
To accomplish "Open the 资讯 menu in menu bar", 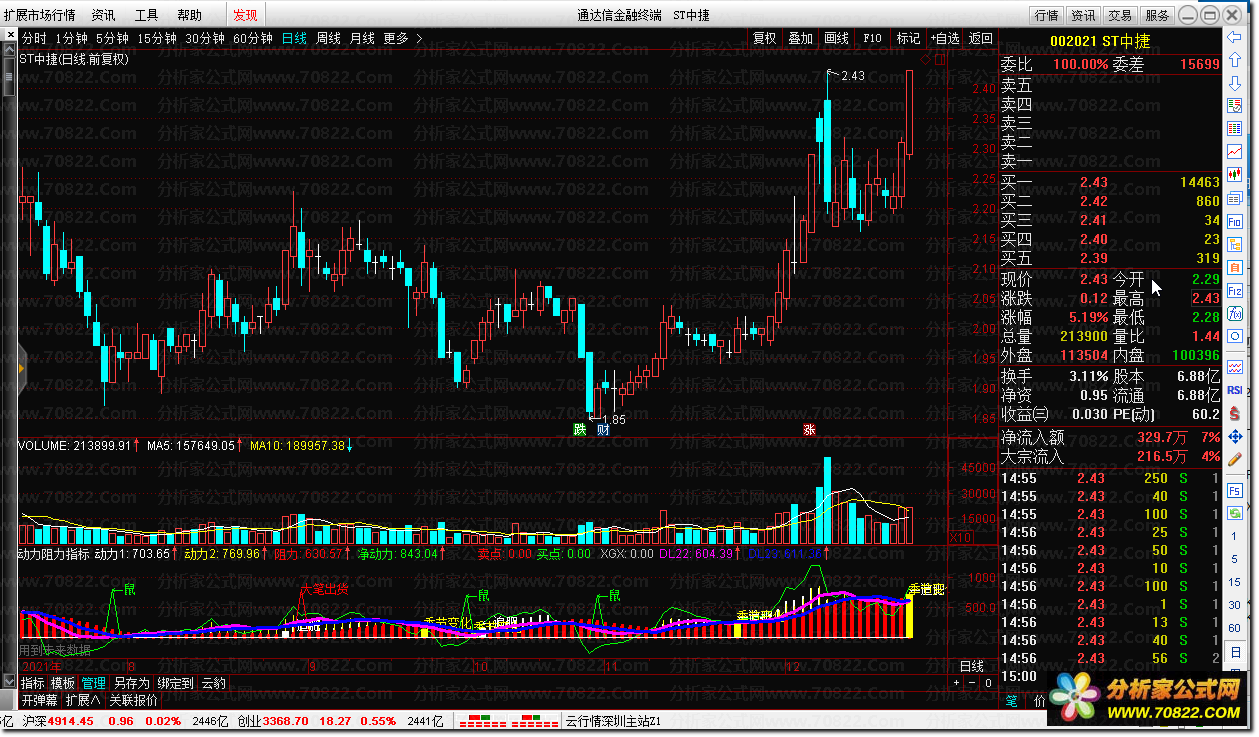I will [x=103, y=15].
